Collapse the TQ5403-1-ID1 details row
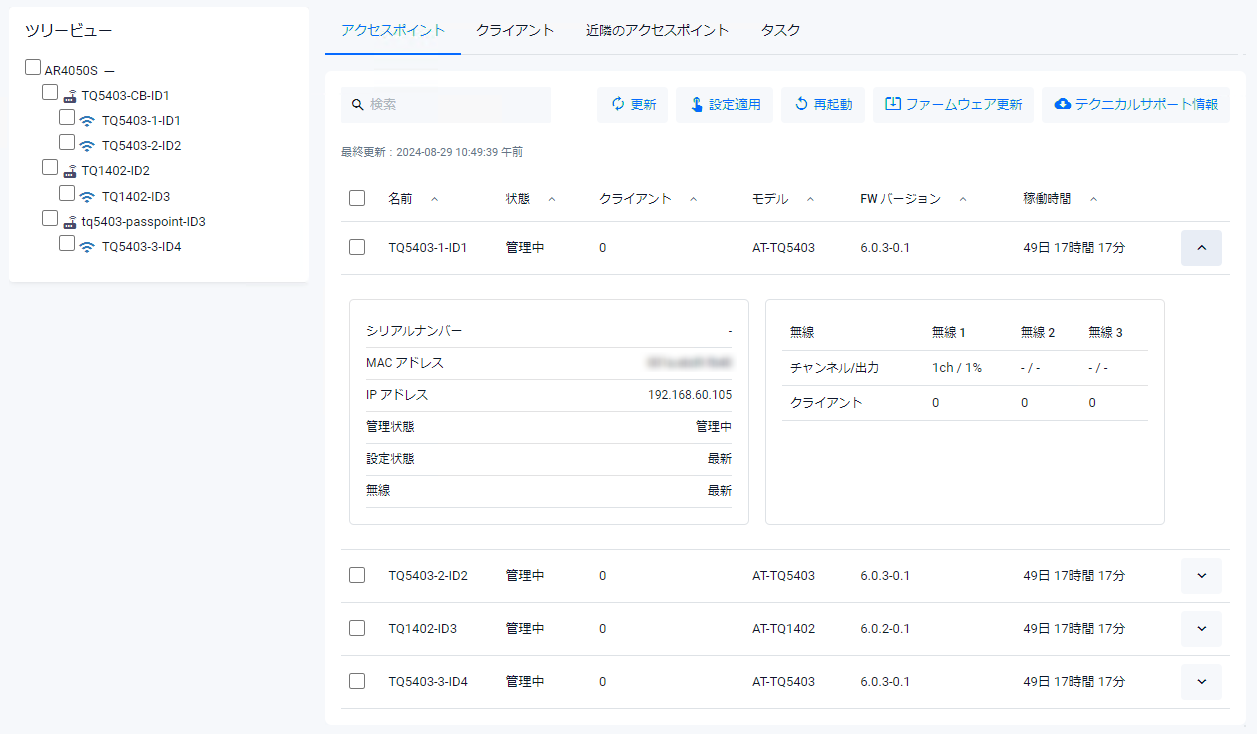Viewport: 1257px width, 734px height. pyautogui.click(x=1201, y=247)
